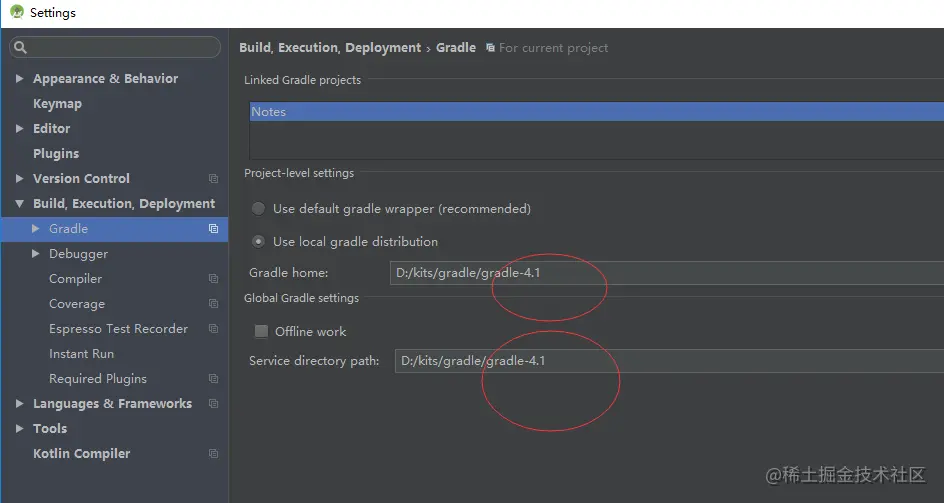Image resolution: width=944 pixels, height=503 pixels.
Task: Open the Coverage settings page
Action: point(77,304)
